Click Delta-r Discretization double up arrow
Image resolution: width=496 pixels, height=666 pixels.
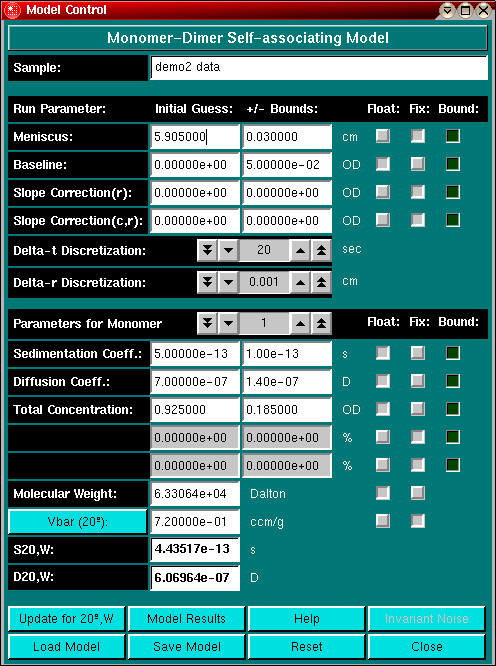[x=321, y=282]
